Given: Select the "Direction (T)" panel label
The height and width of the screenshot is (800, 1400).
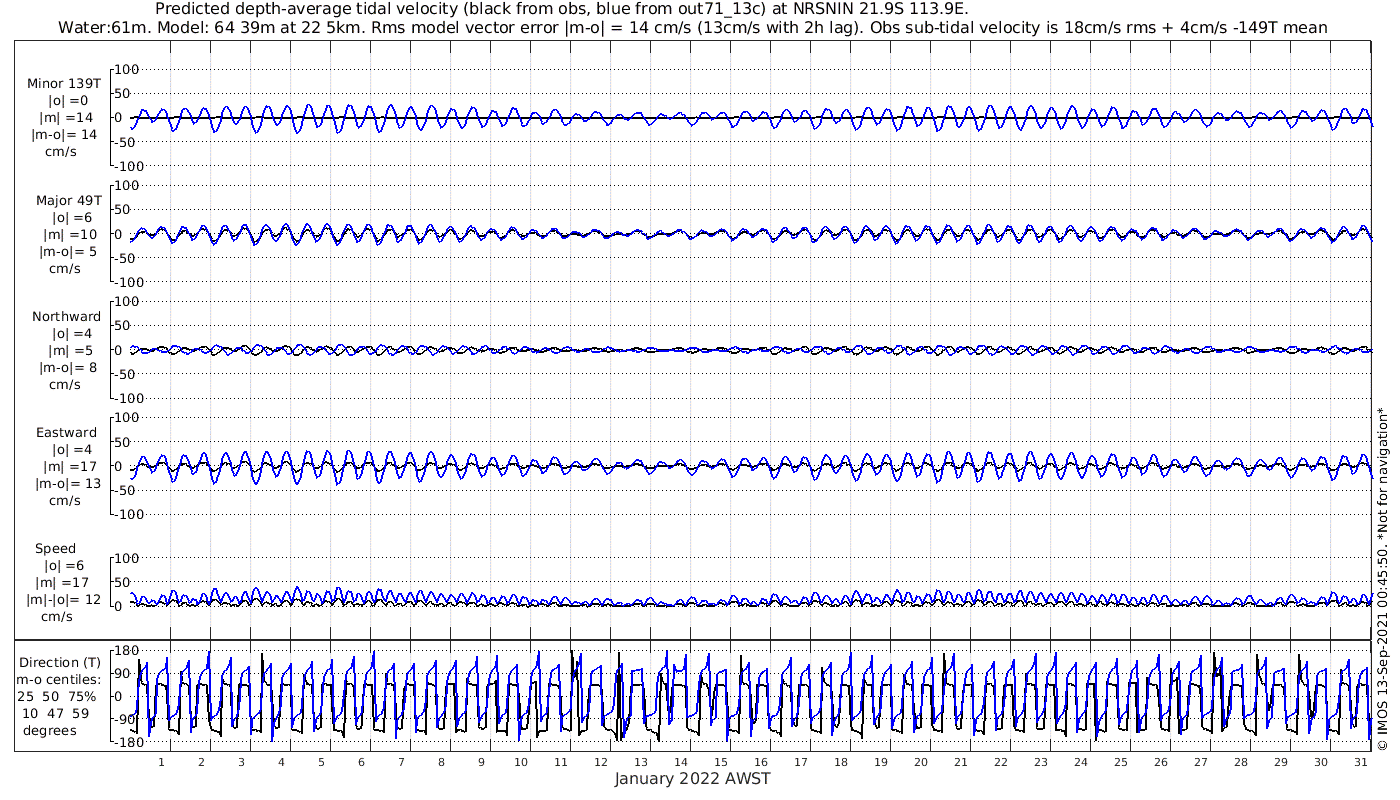Looking at the screenshot, I should [60, 663].
